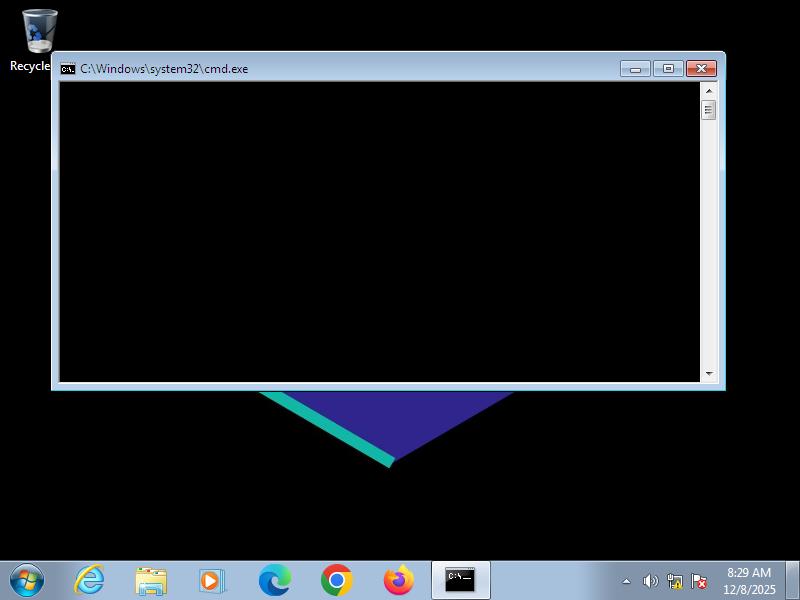The image size is (800, 600).
Task: Show hidden system tray icons
Action: coord(627,581)
